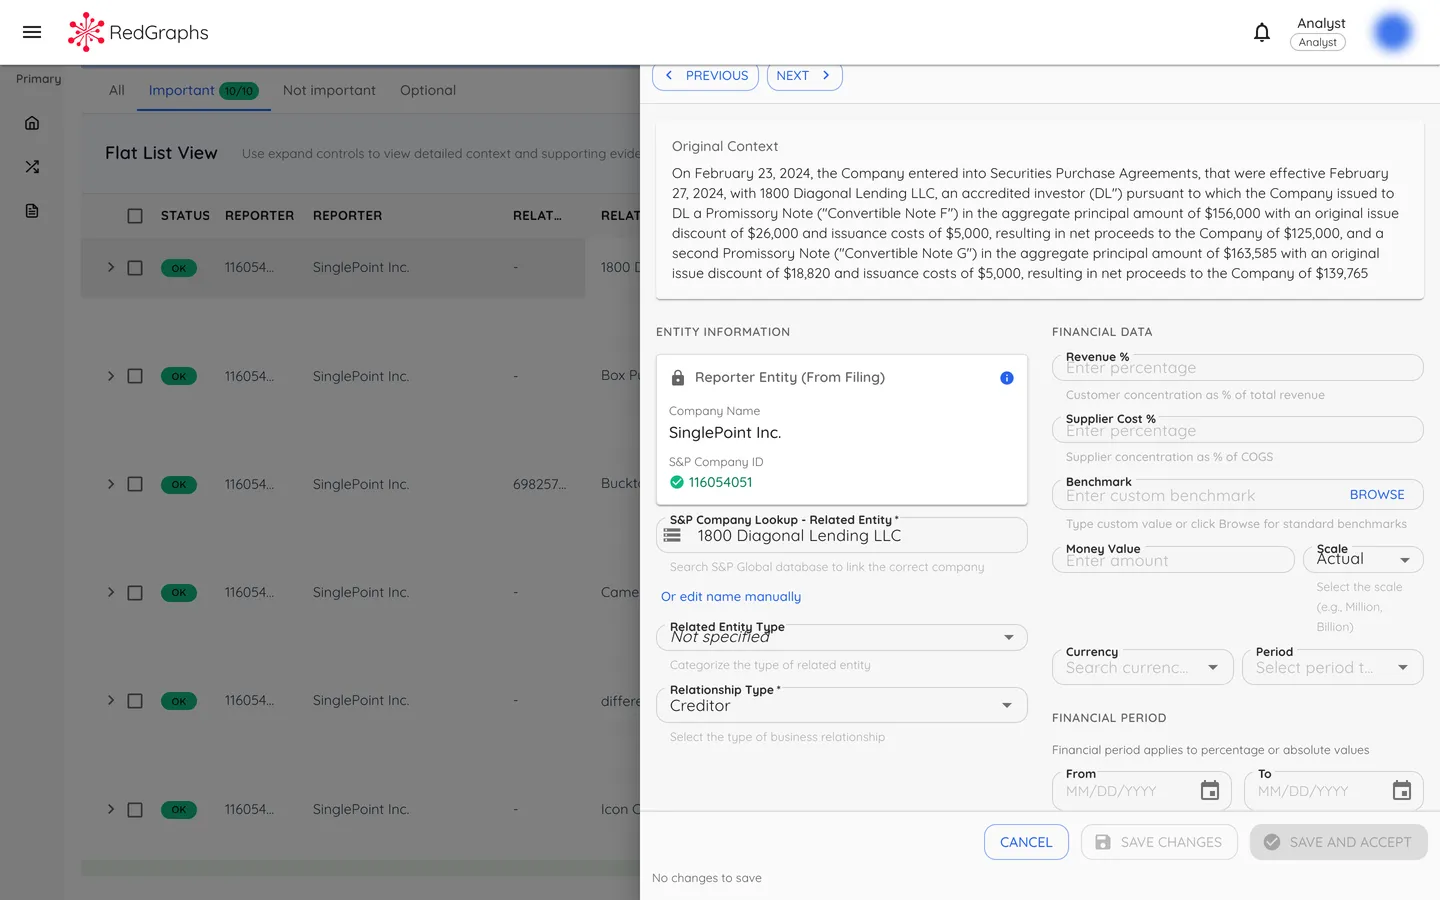1440x900 pixels.
Task: Click BROWSE for standard benchmarks
Action: [x=1377, y=494]
